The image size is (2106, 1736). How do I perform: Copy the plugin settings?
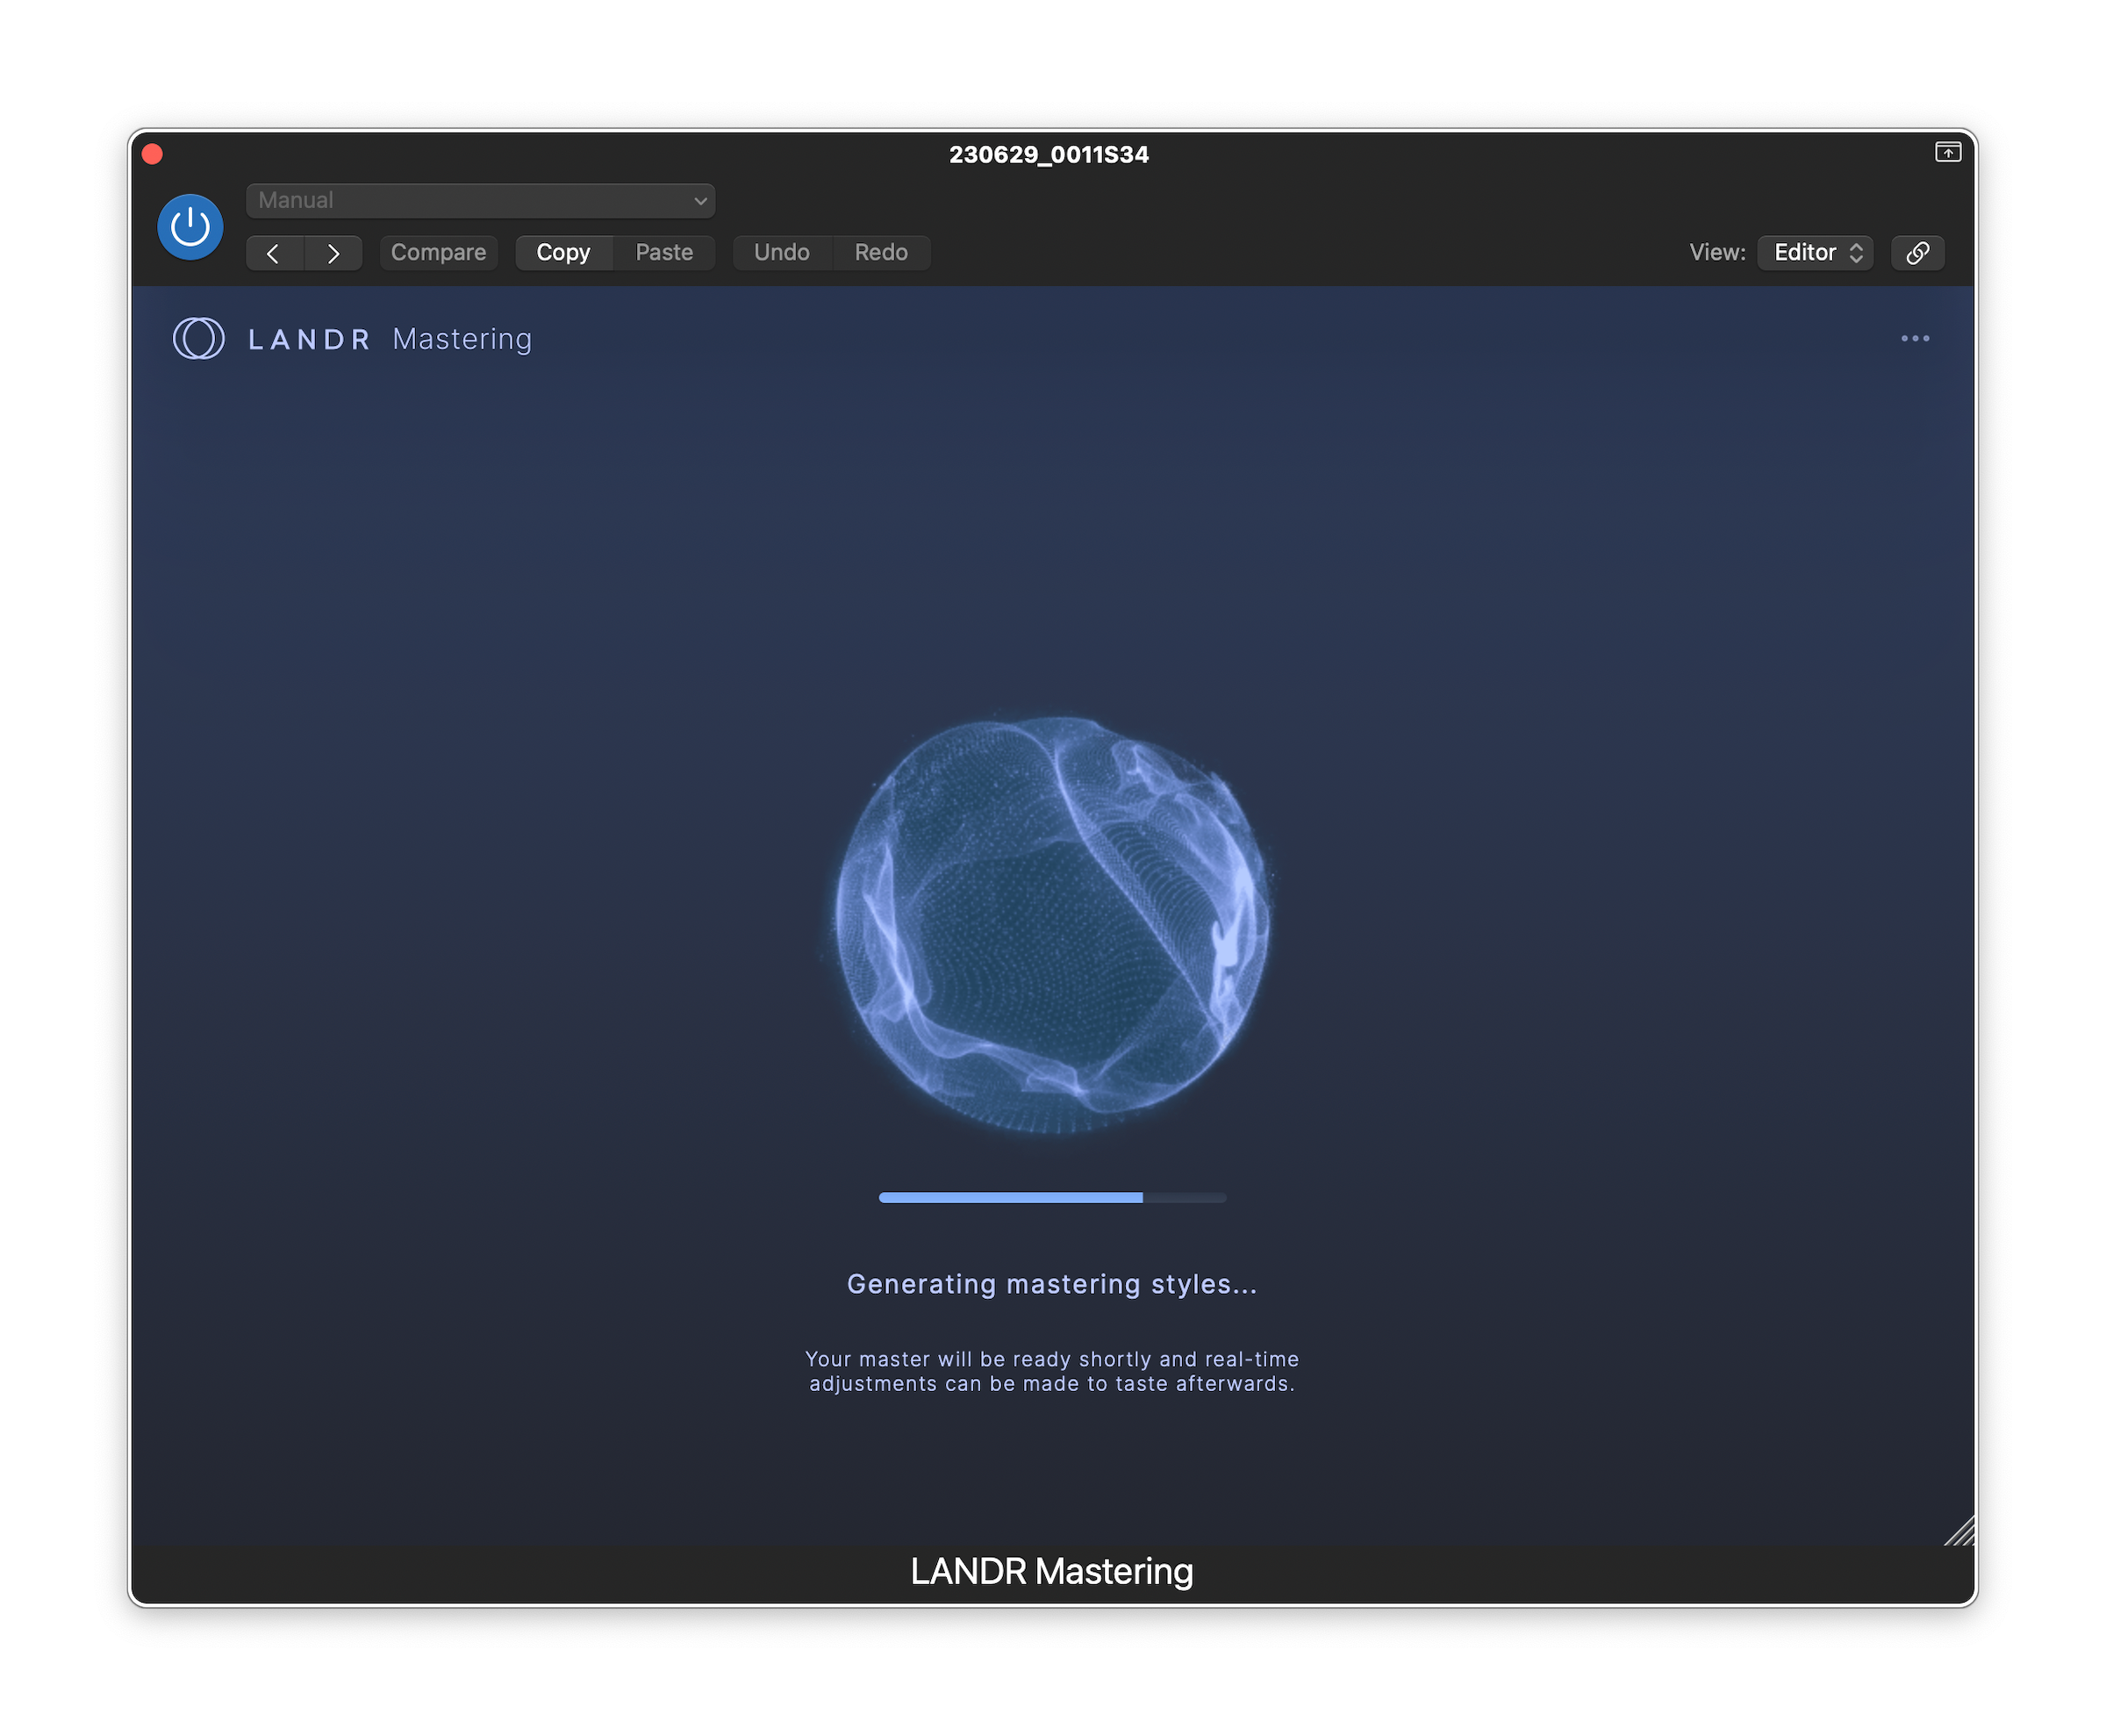click(563, 253)
